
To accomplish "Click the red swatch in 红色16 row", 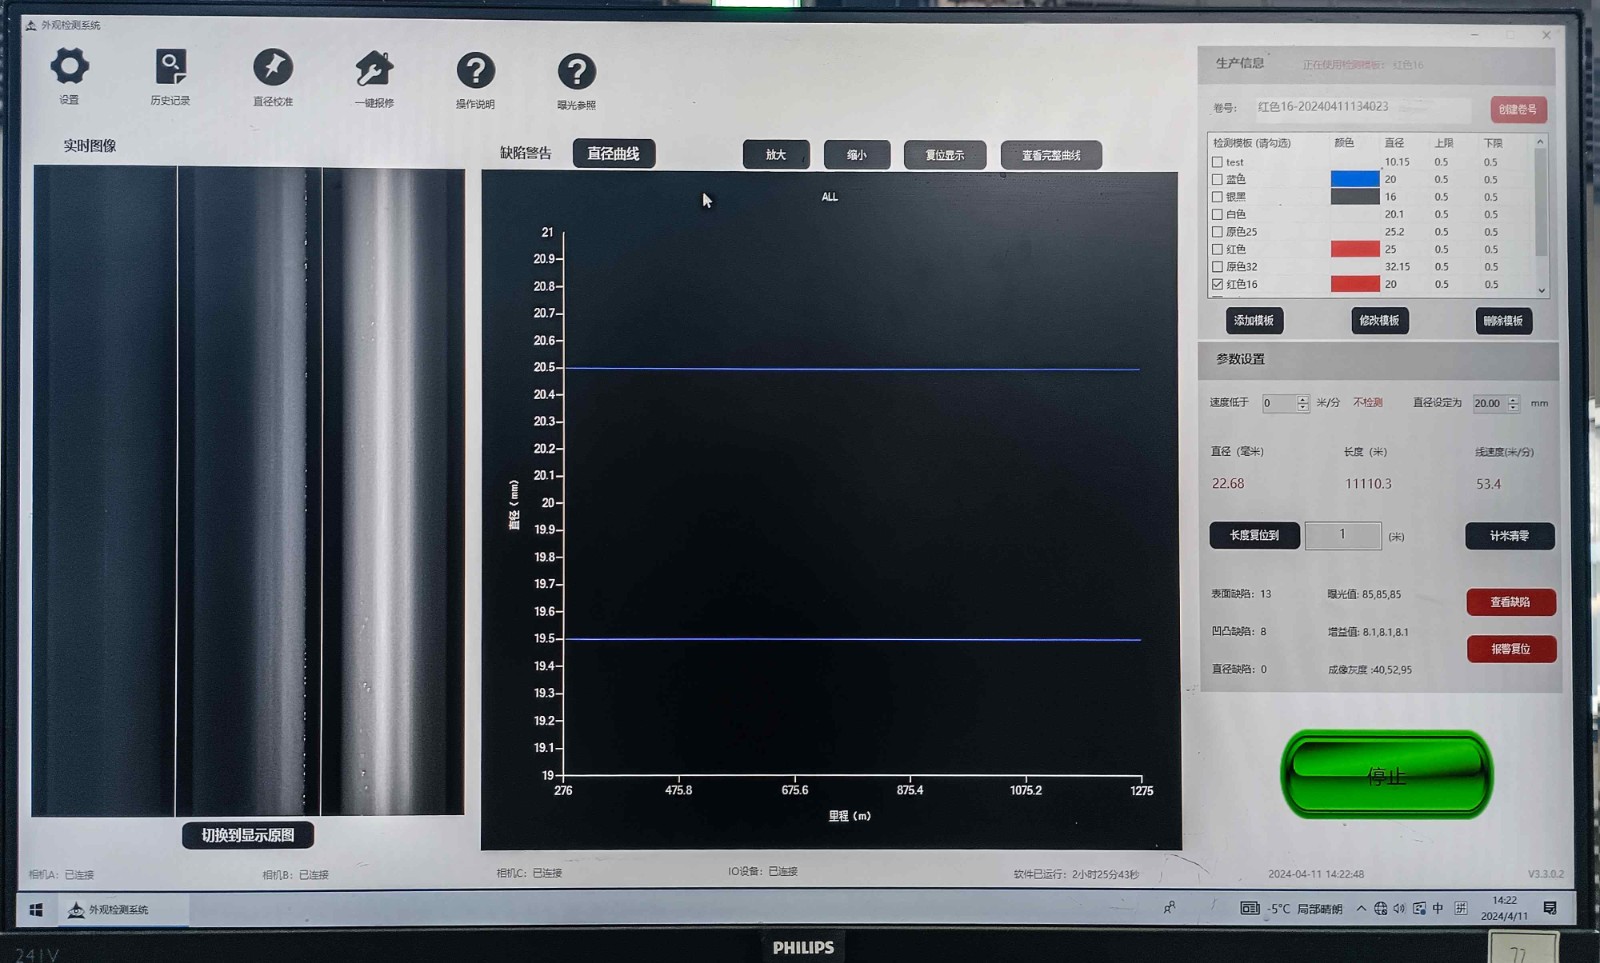I will [x=1355, y=284].
